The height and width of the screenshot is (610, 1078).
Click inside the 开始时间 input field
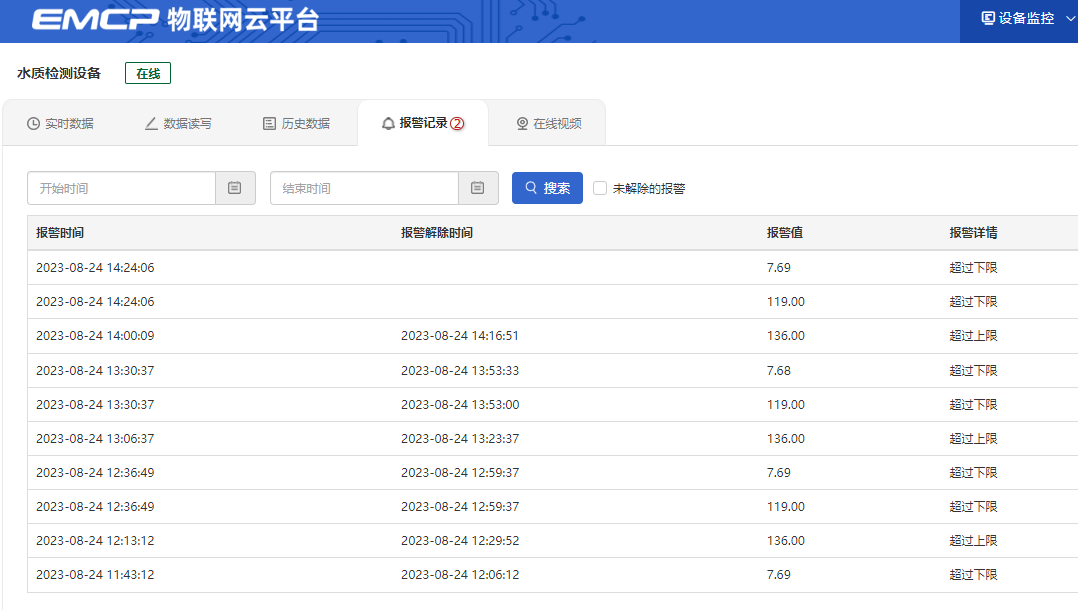coord(120,188)
